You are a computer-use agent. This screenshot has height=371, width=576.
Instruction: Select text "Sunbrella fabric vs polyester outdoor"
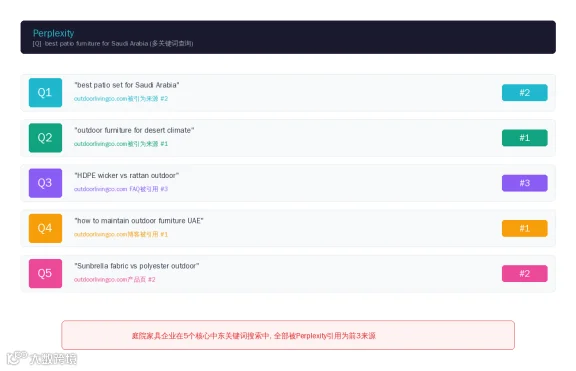[137, 266]
